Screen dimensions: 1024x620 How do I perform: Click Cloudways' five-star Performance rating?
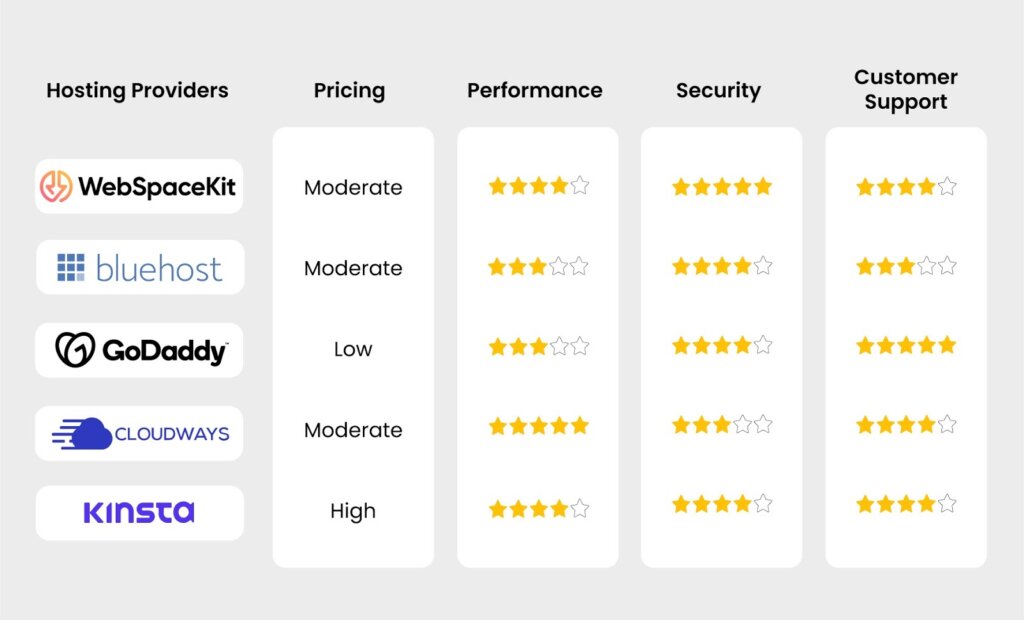[539, 427]
